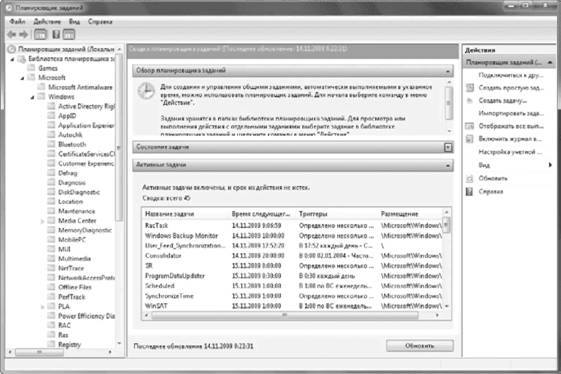Toggle the console tree toolbar icon
The height and width of the screenshot is (374, 561).
40,34
